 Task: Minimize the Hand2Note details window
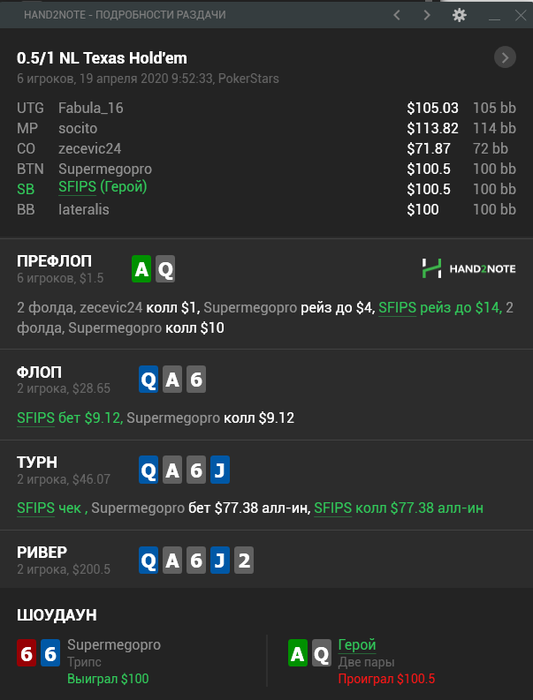[494, 16]
